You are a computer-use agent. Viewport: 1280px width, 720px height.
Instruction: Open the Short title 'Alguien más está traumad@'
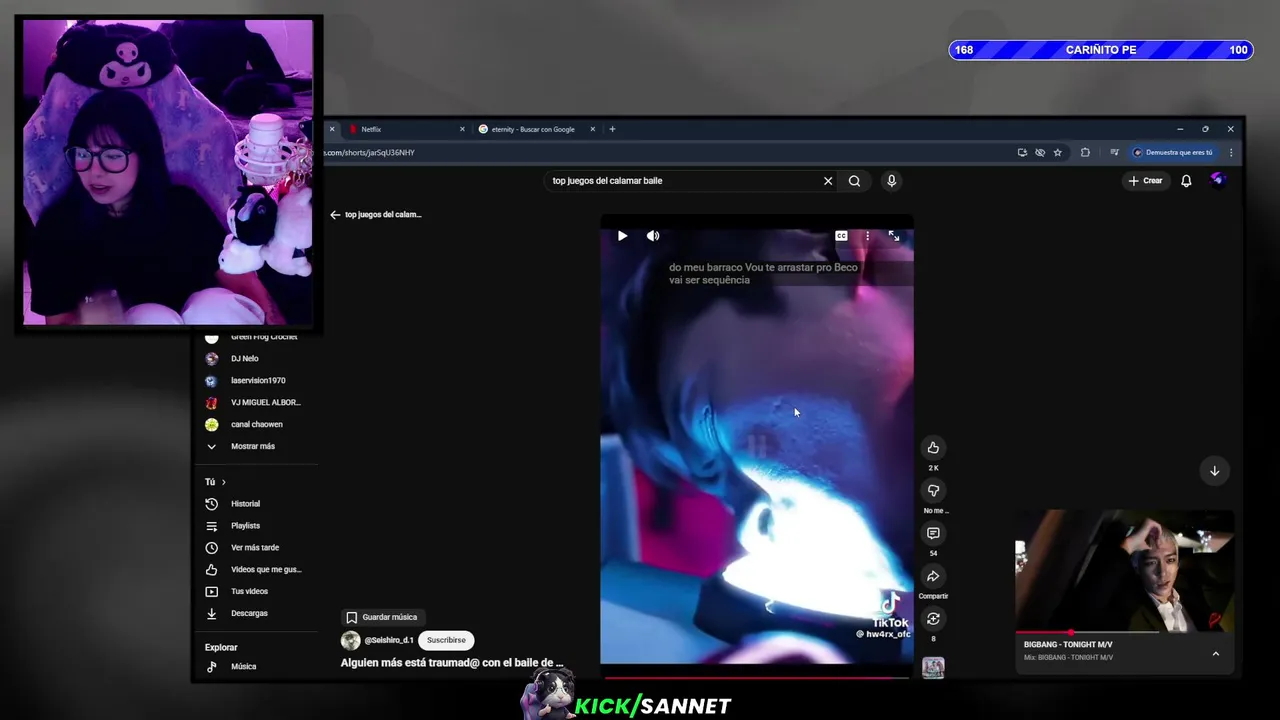452,663
